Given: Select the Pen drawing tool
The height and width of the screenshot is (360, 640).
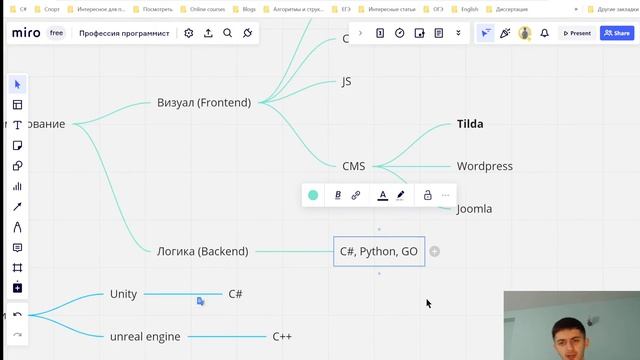Looking at the screenshot, I should click(17, 227).
